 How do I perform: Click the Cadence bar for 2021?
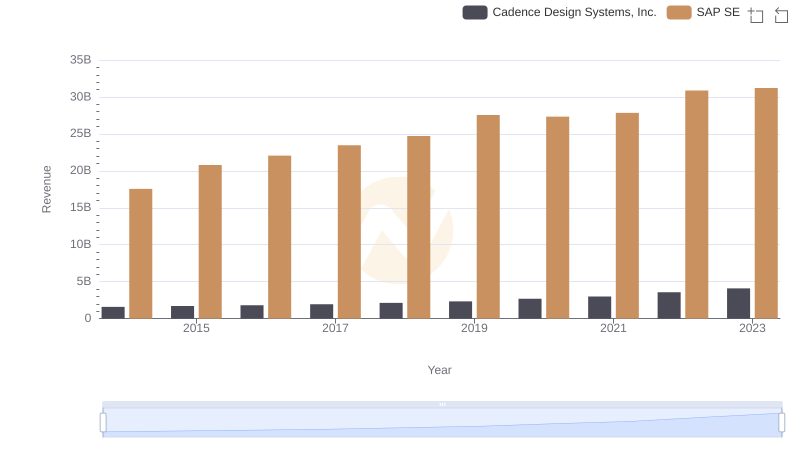tap(599, 308)
